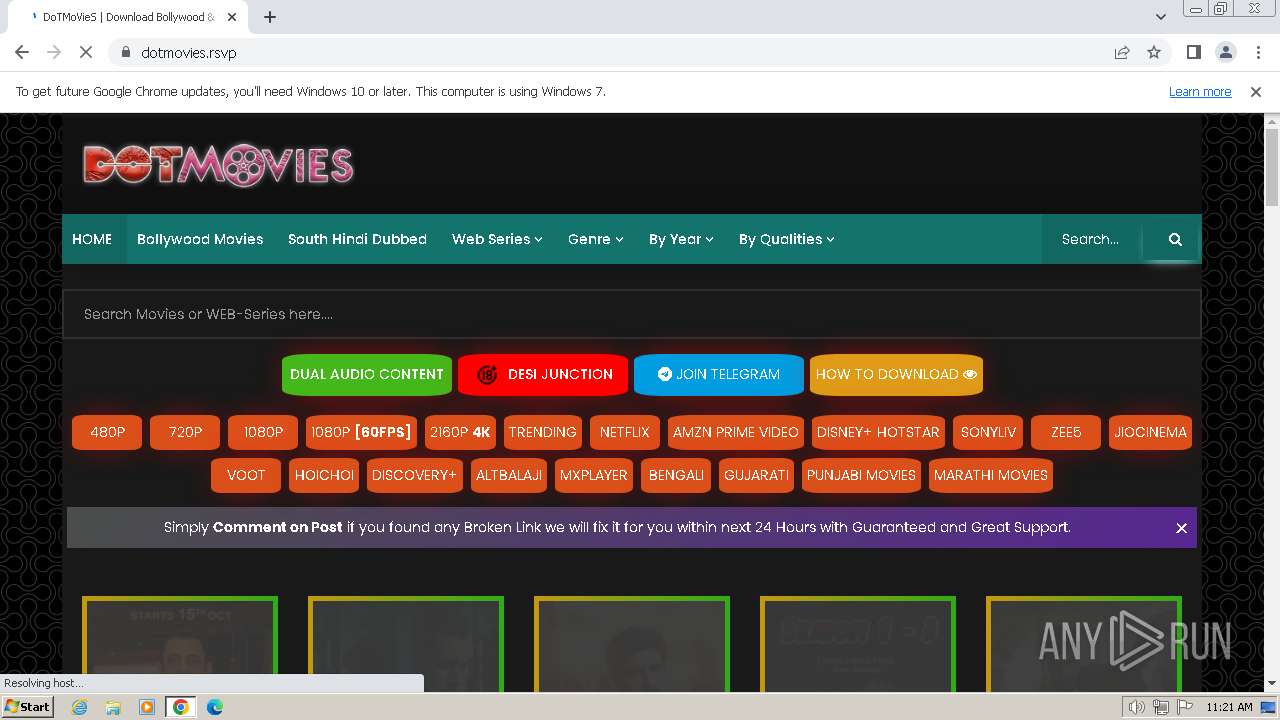Click the address bar URL dotmovies.rsvp
The width and height of the screenshot is (1280, 720).
click(x=189, y=52)
